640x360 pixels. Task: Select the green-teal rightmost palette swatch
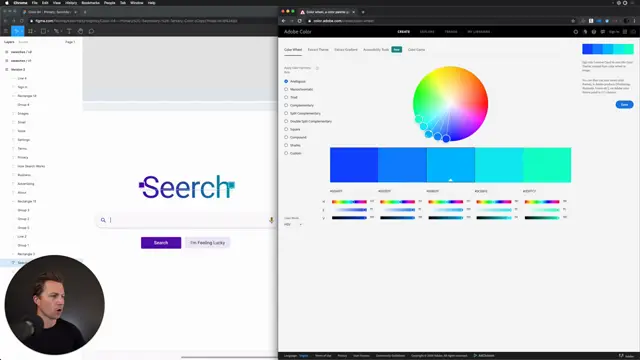547,165
